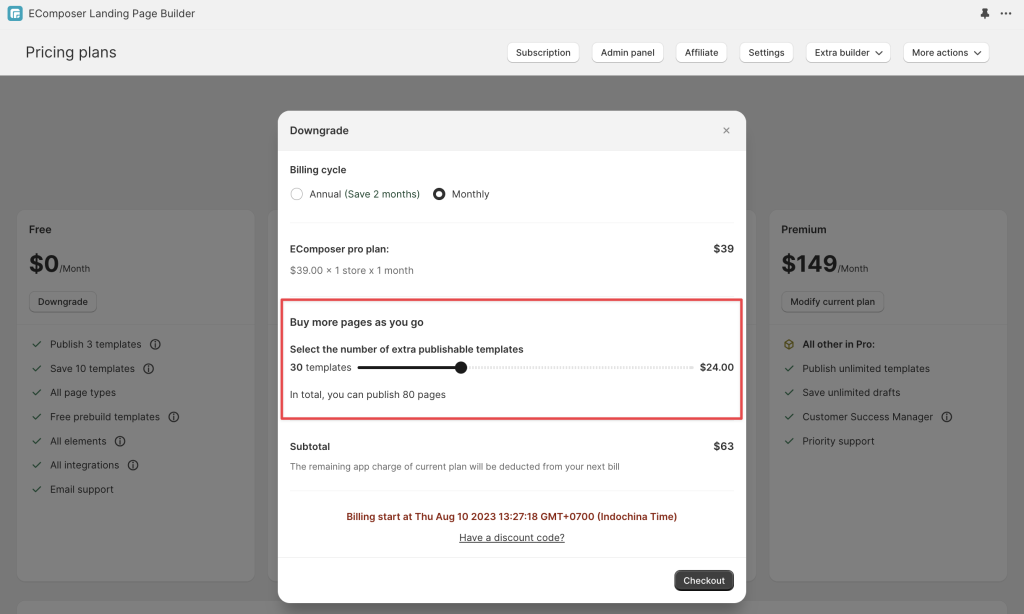Click the EComposer app logo icon
Screen dimensions: 1024x614
pyautogui.click(x=14, y=13)
